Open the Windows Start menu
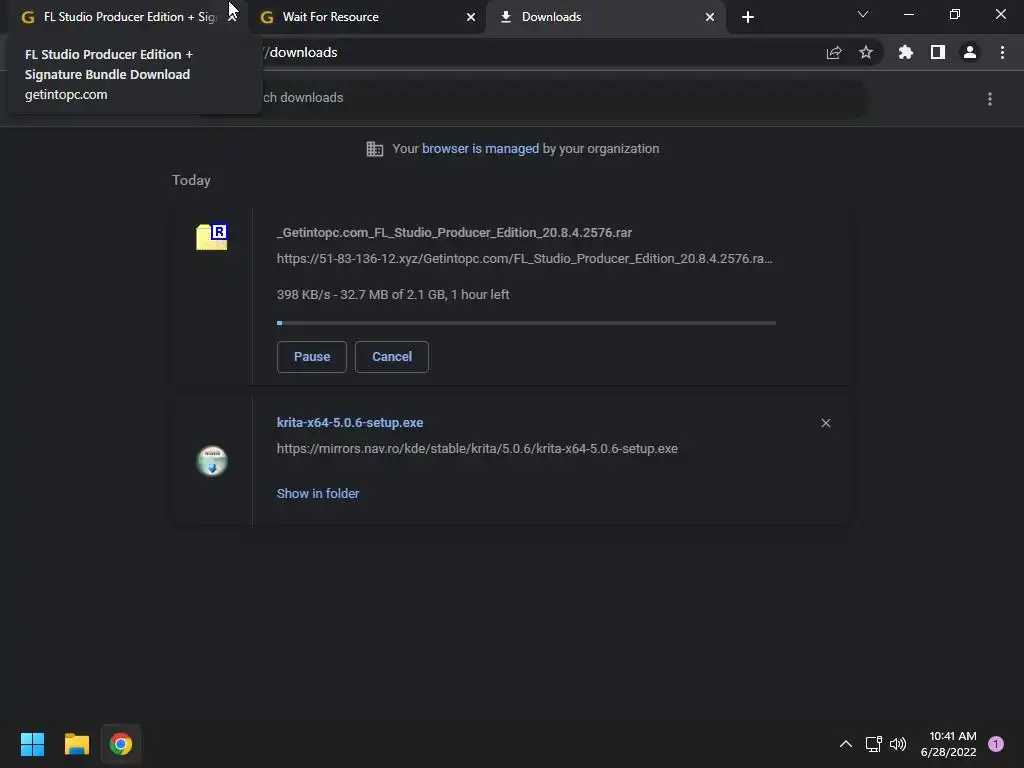Viewport: 1024px width, 768px height. pos(32,744)
